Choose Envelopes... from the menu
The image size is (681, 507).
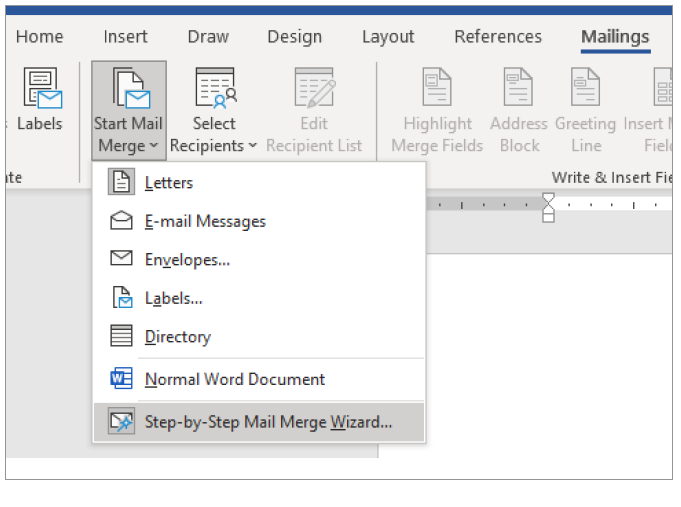[187, 259]
